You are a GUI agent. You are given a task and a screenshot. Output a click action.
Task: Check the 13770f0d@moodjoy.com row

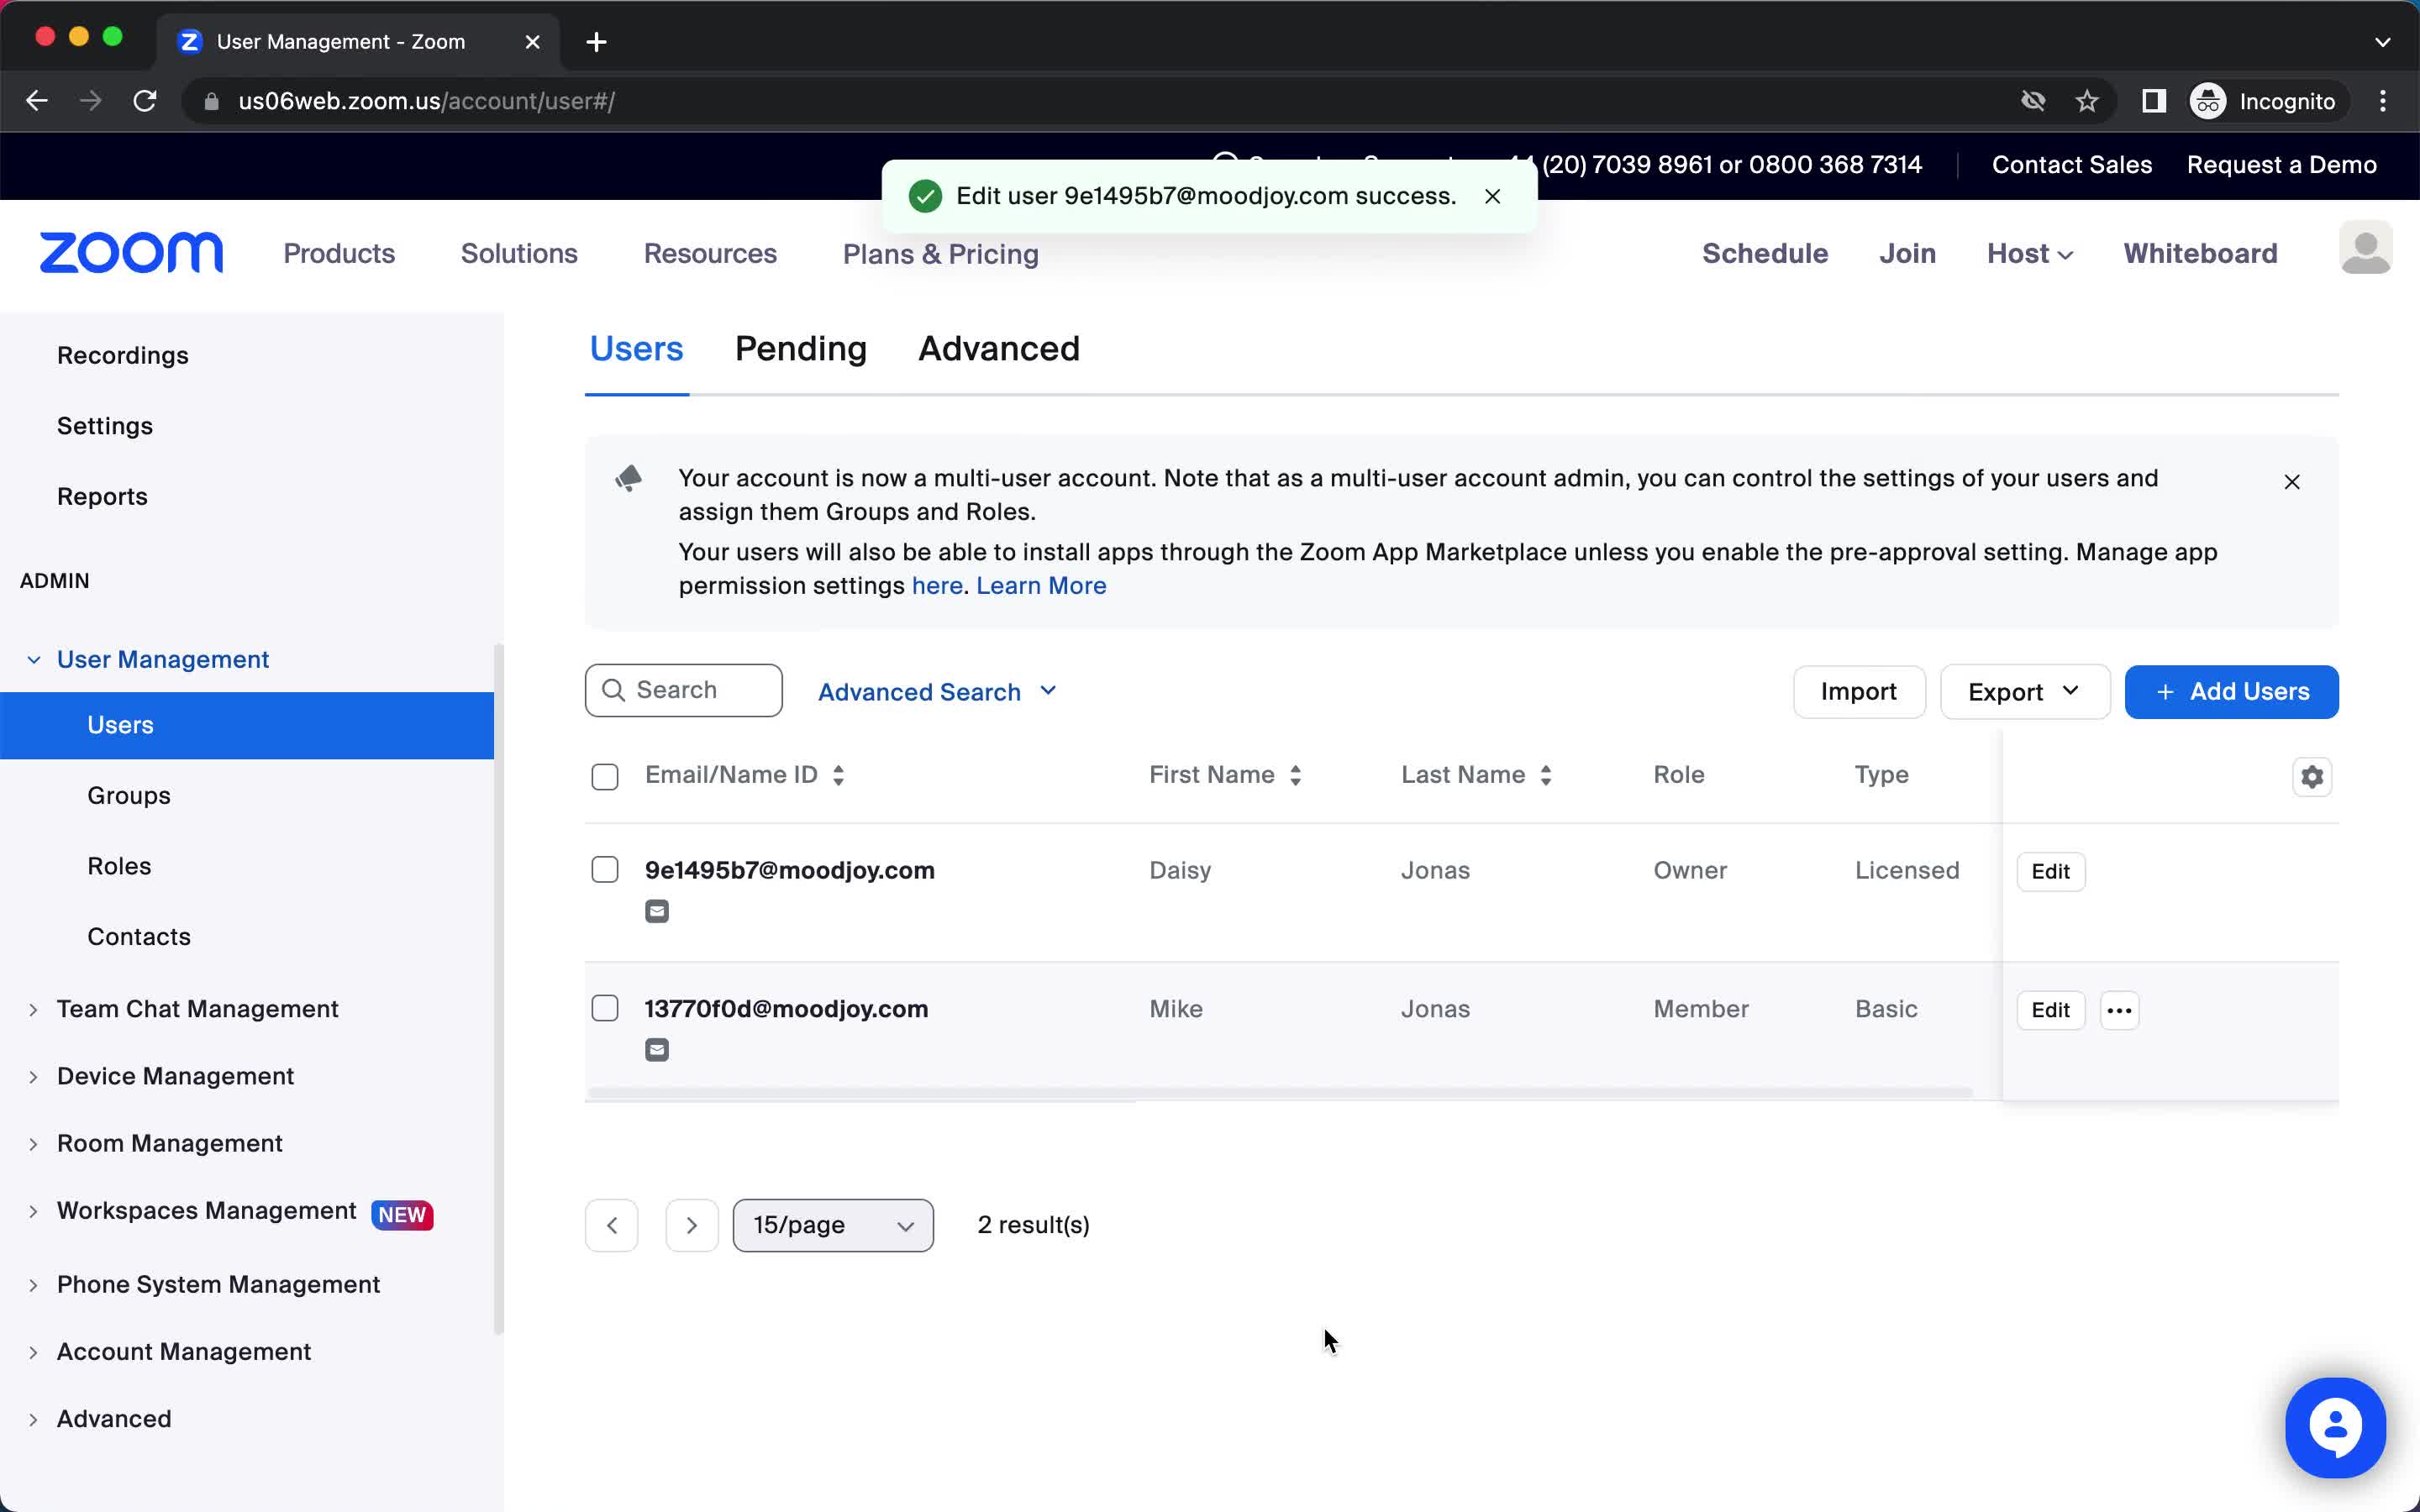point(605,1008)
